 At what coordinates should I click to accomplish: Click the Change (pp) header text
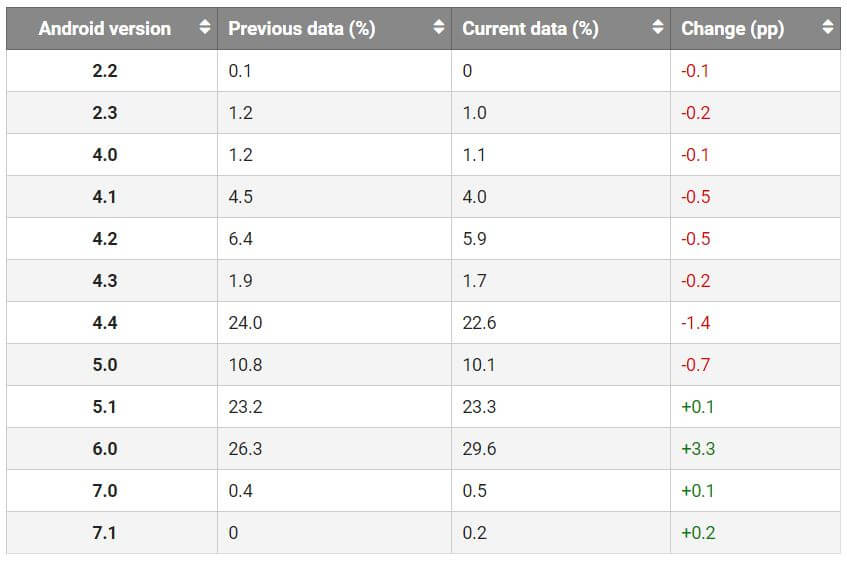pyautogui.click(x=732, y=28)
